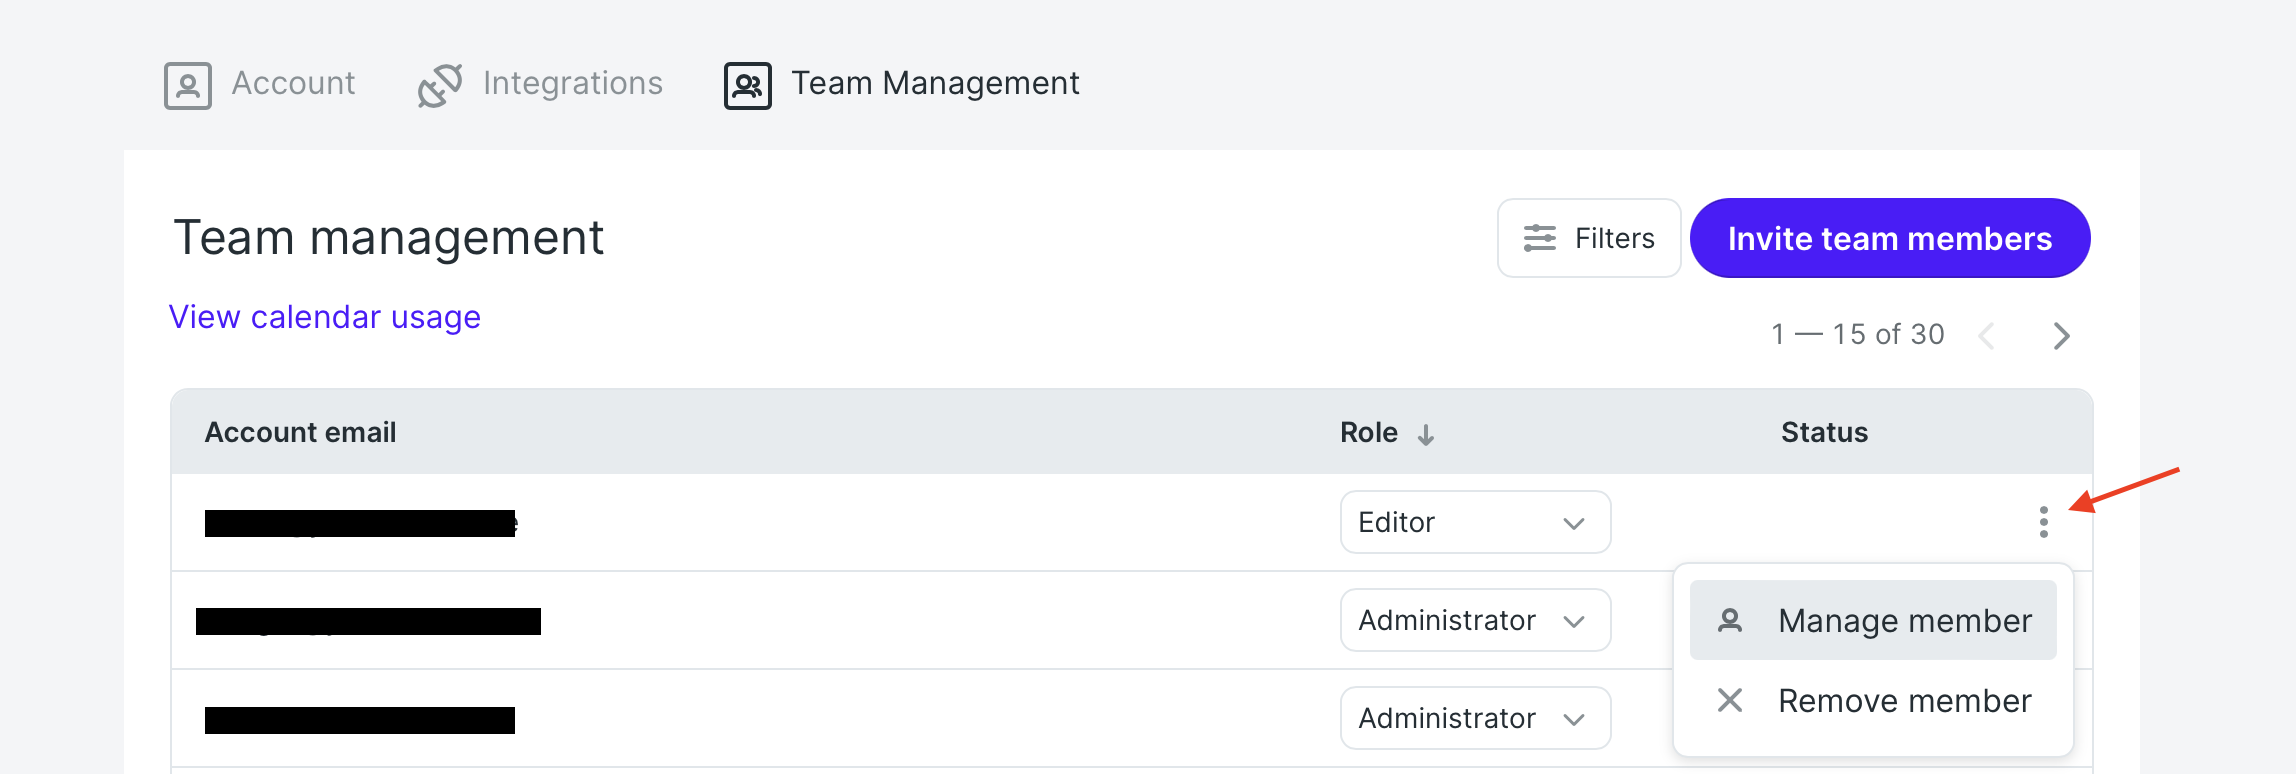Viewport: 2296px width, 774px height.
Task: Open the Account tab
Action: tap(260, 84)
